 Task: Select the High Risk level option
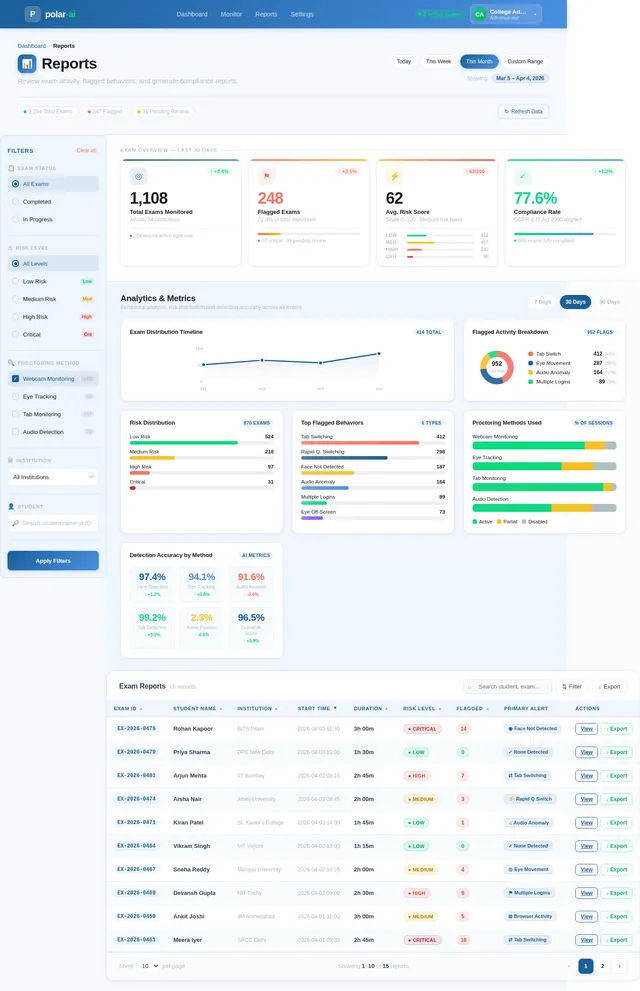[16, 317]
